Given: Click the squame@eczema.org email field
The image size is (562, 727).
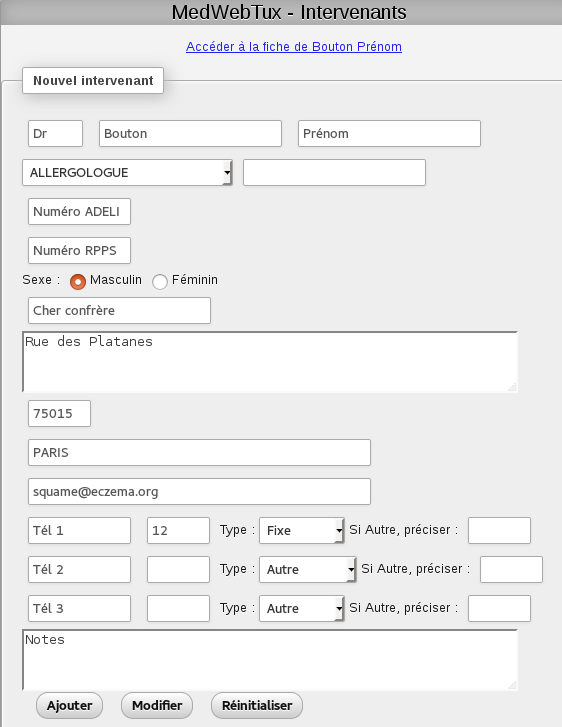Looking at the screenshot, I should [199, 491].
